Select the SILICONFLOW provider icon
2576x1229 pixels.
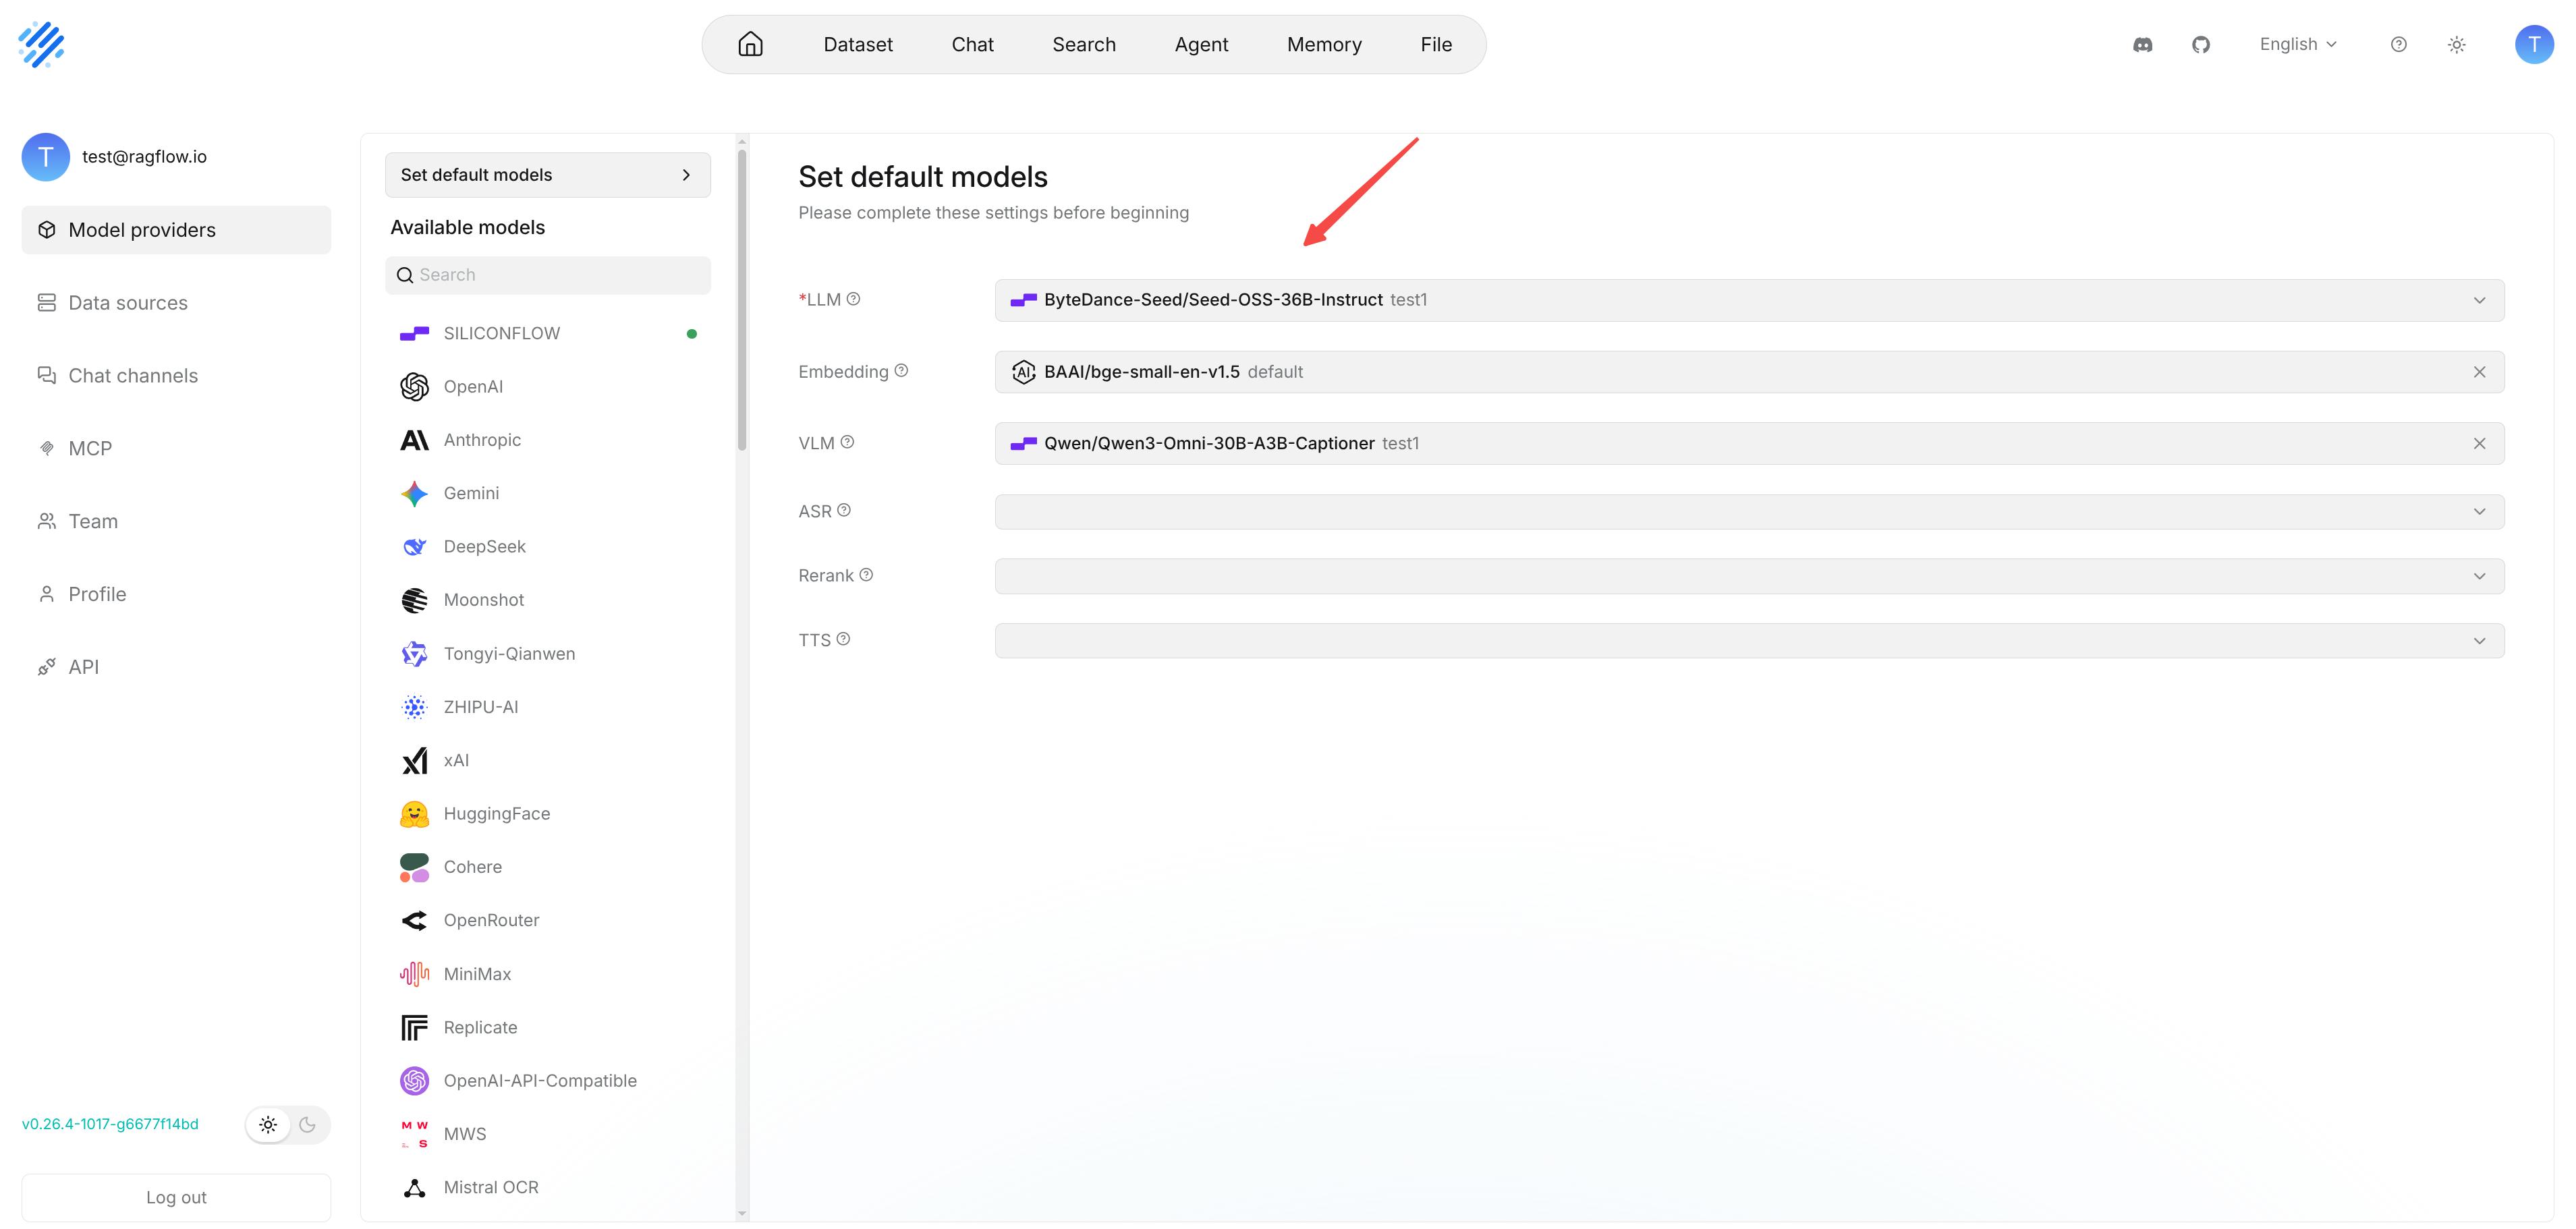point(414,334)
